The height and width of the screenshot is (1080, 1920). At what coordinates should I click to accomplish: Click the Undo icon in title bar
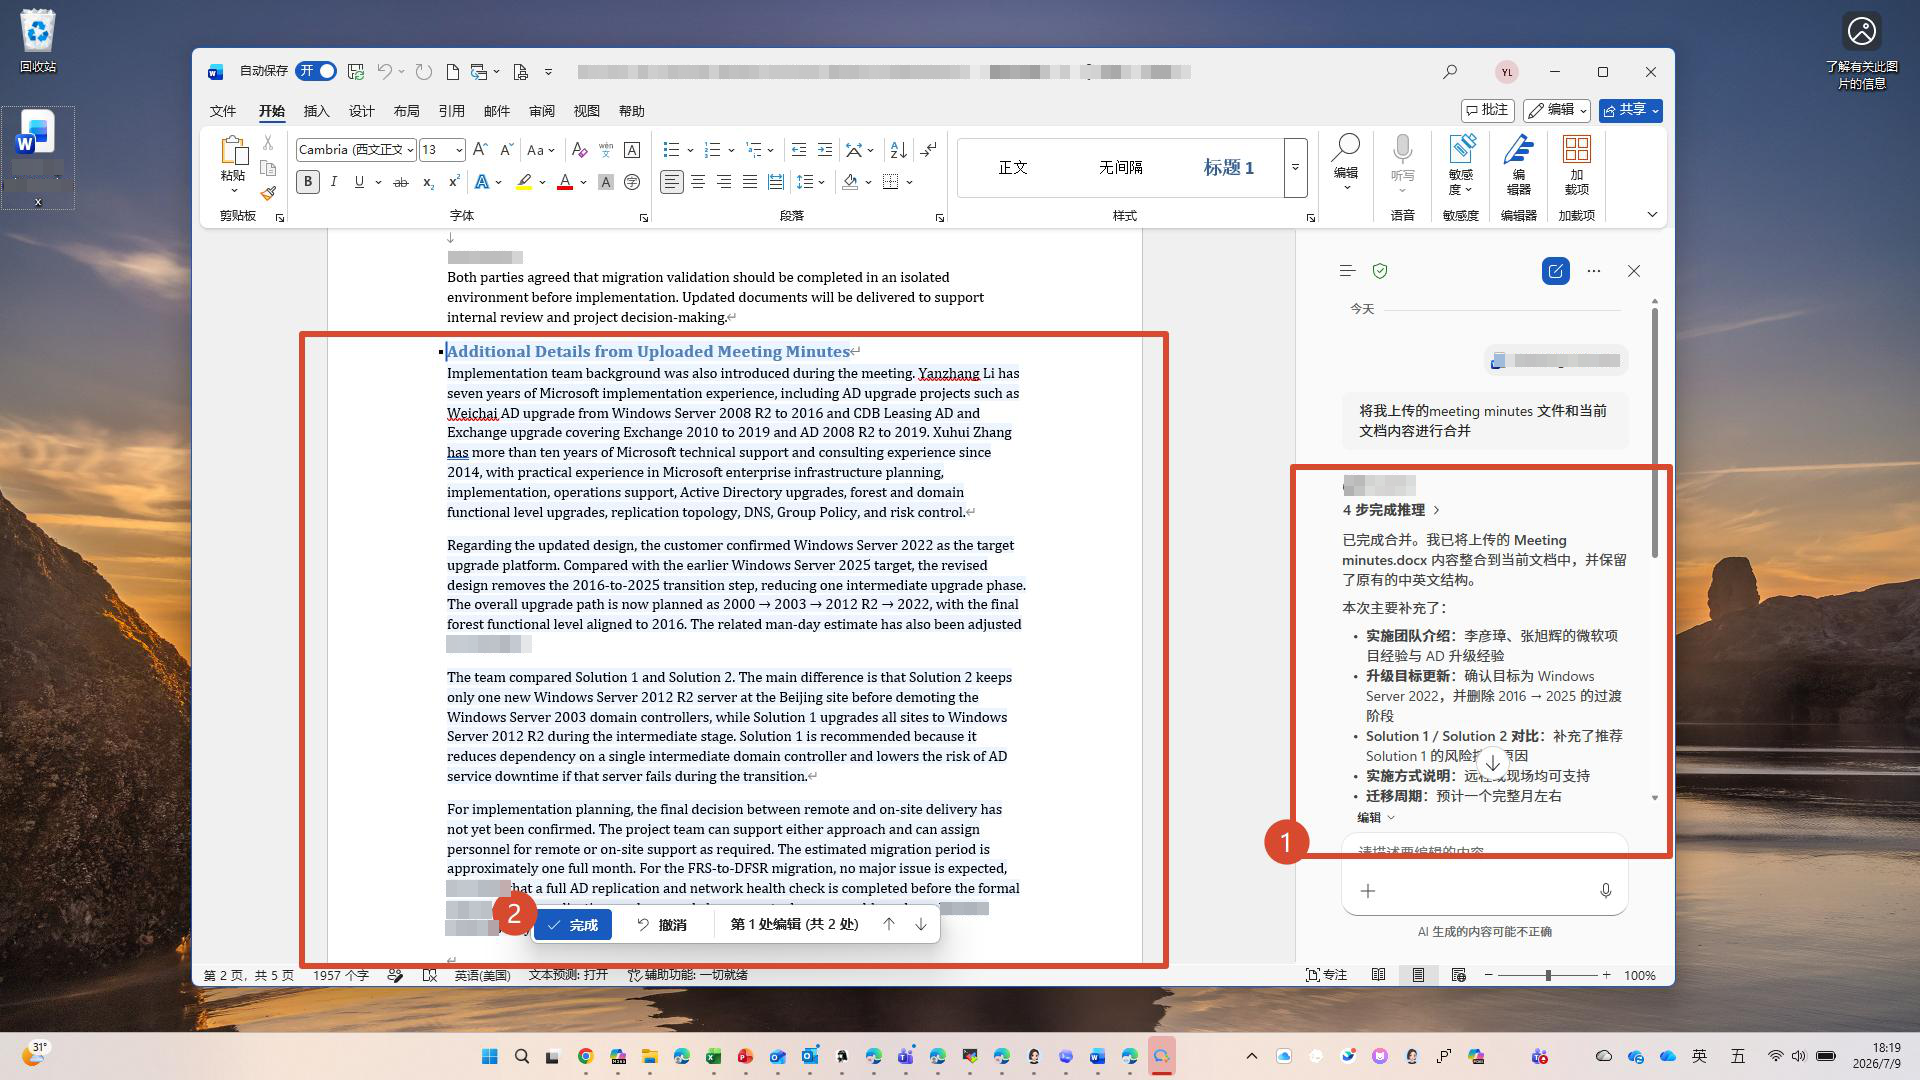point(384,72)
